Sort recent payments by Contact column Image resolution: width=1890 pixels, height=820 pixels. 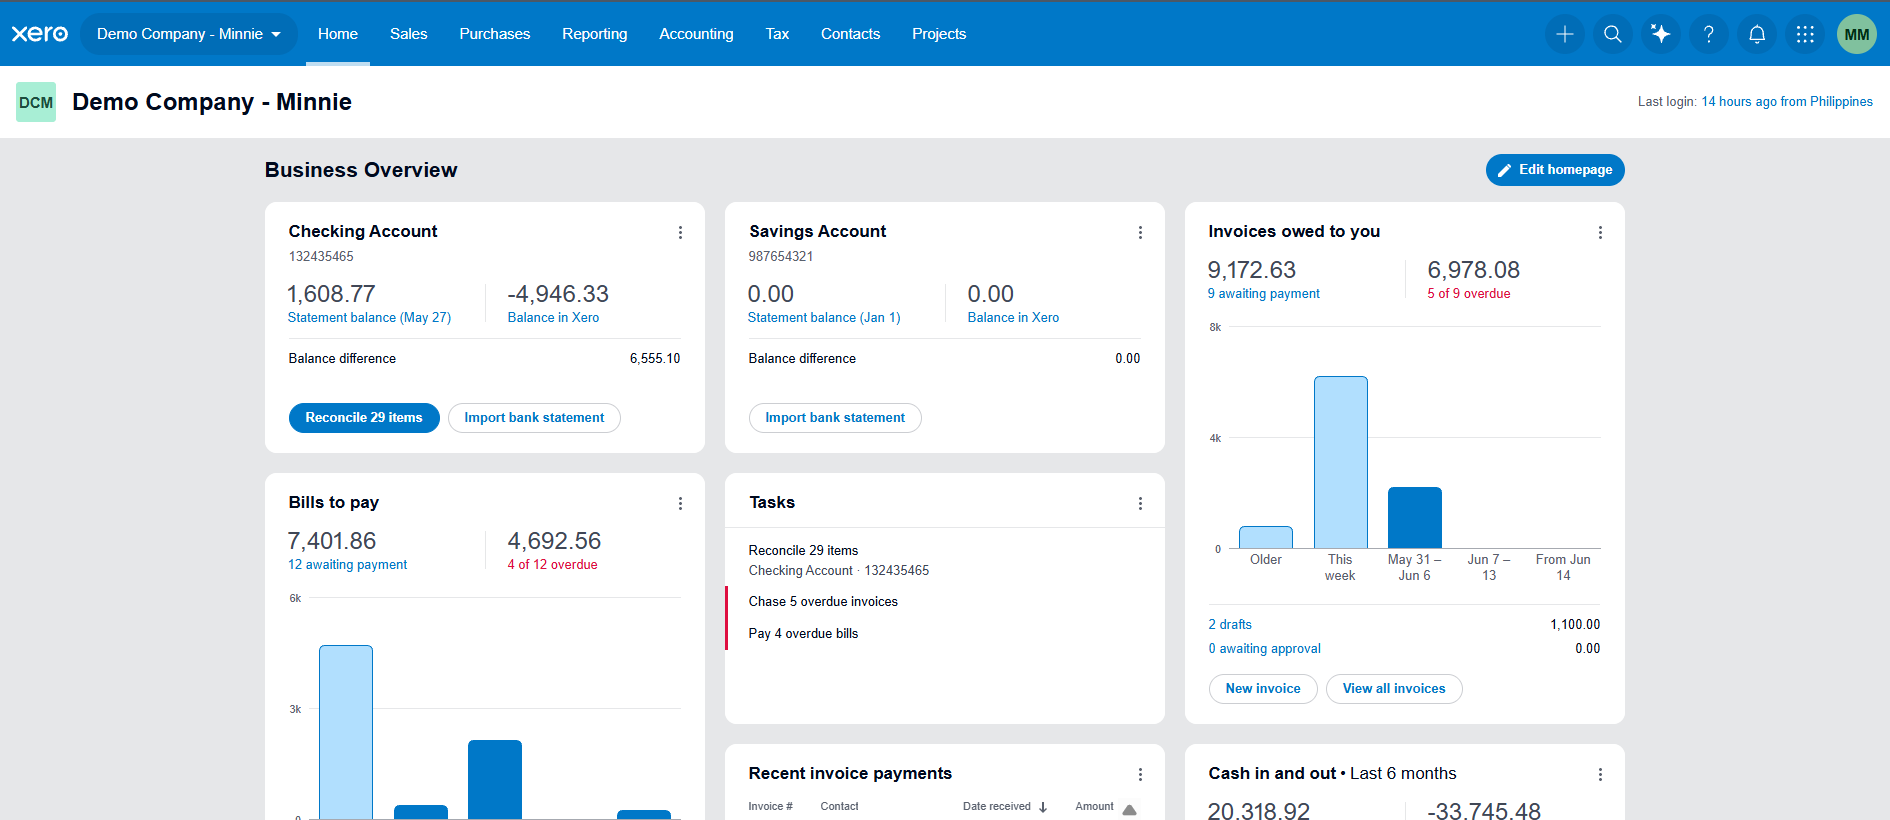click(839, 807)
